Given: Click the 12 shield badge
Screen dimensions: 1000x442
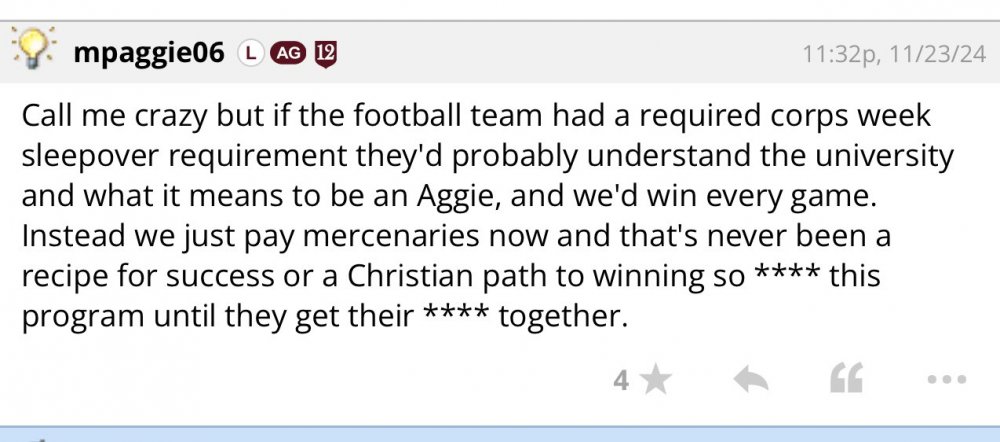Looking at the screenshot, I should click(x=324, y=53).
